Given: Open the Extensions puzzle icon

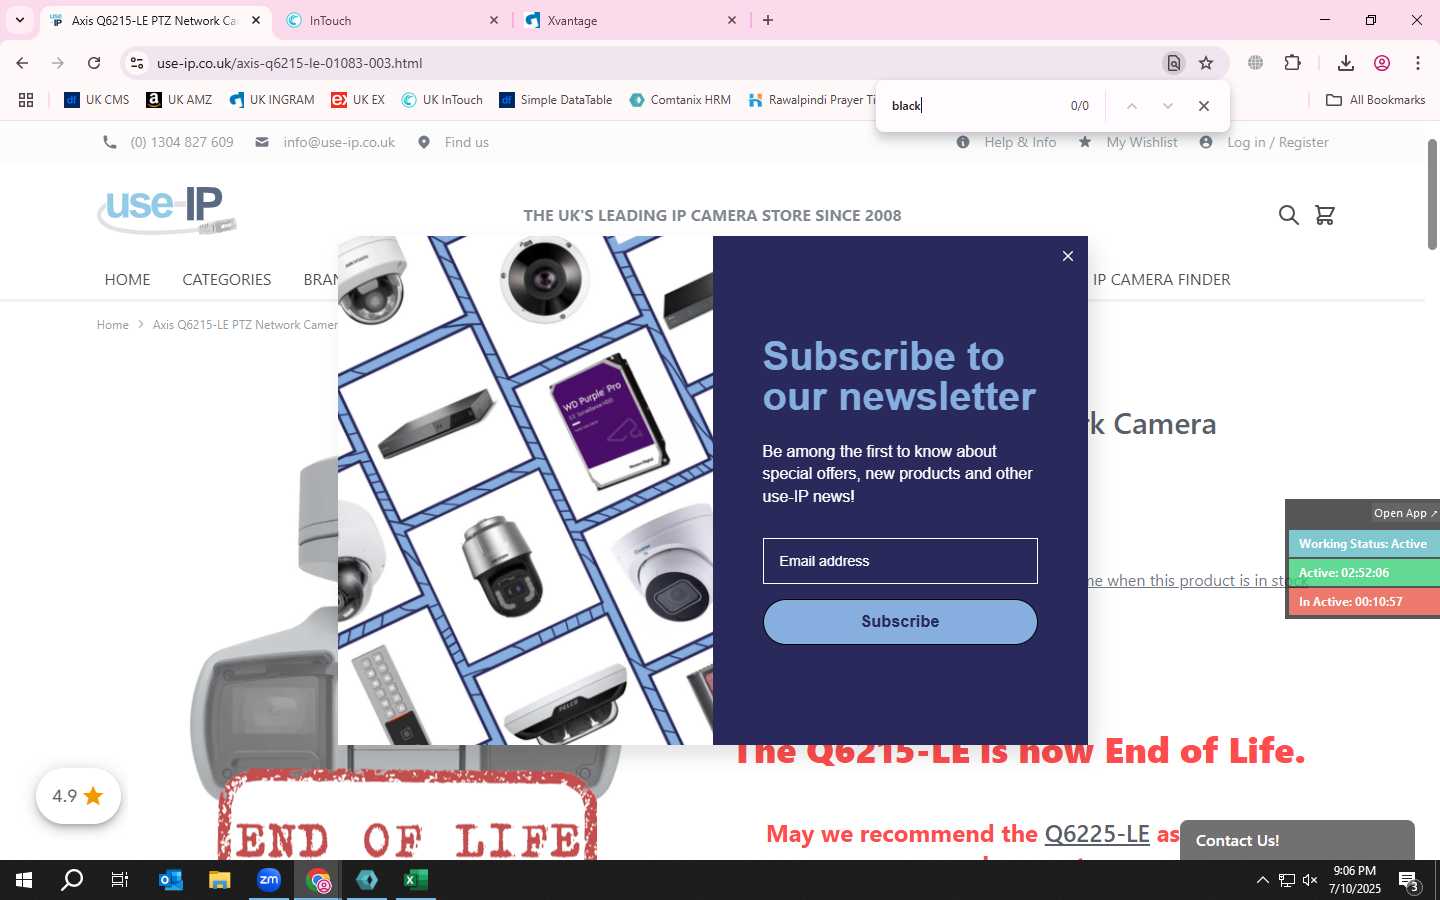Looking at the screenshot, I should click(x=1292, y=63).
